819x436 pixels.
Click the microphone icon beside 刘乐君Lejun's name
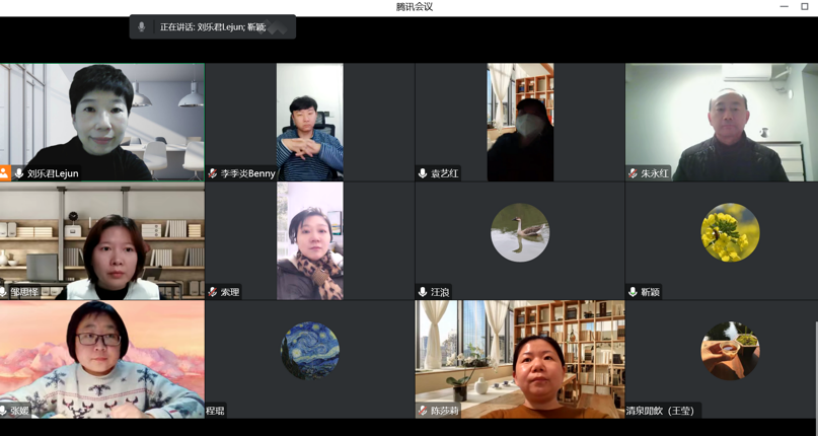coord(19,173)
